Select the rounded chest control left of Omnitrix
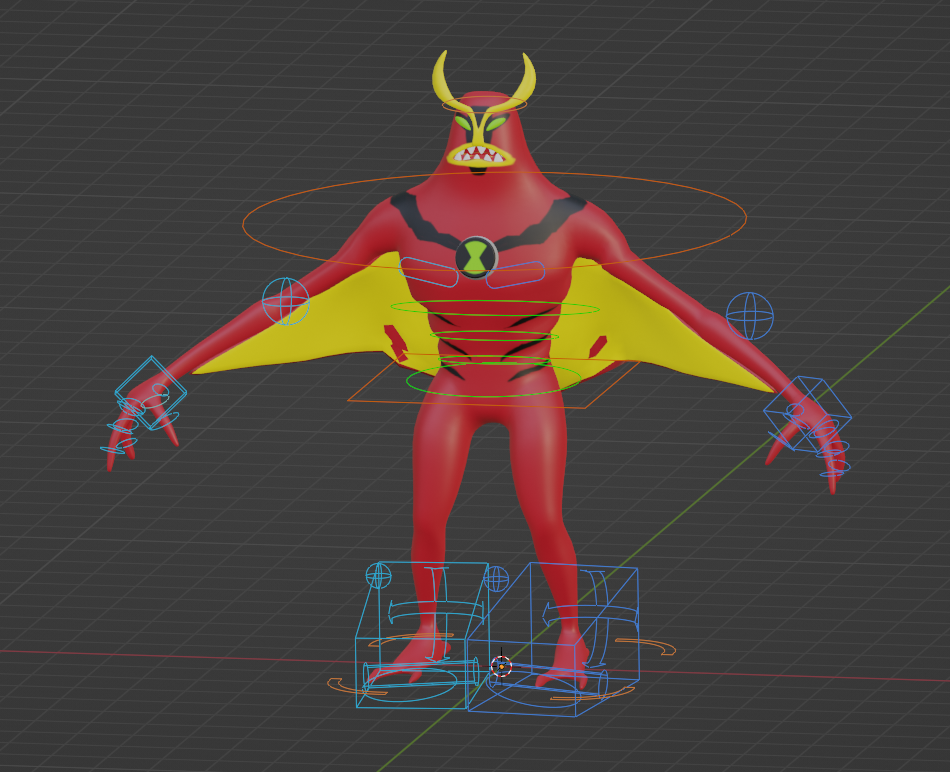The image size is (950, 772). (x=428, y=271)
